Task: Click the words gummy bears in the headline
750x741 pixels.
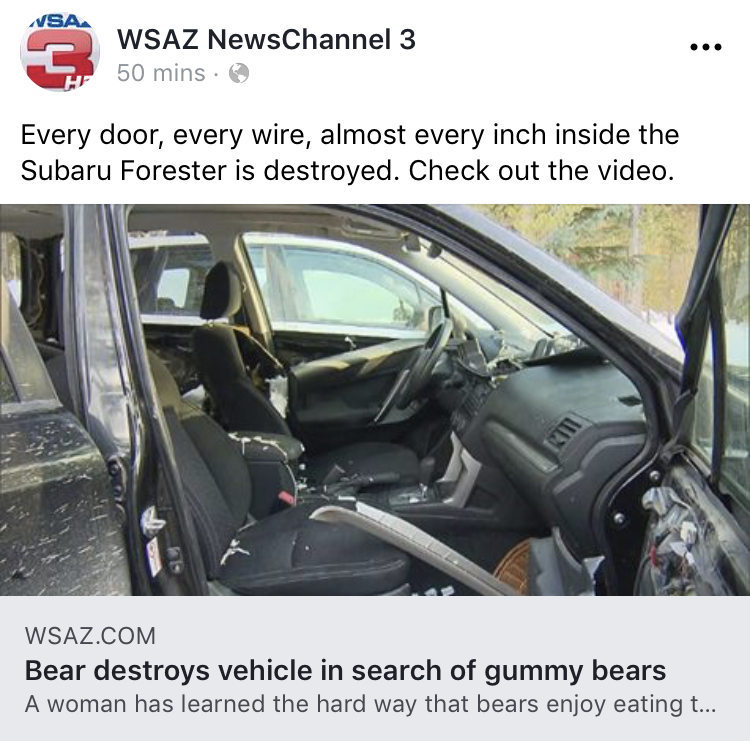Action: tap(575, 671)
